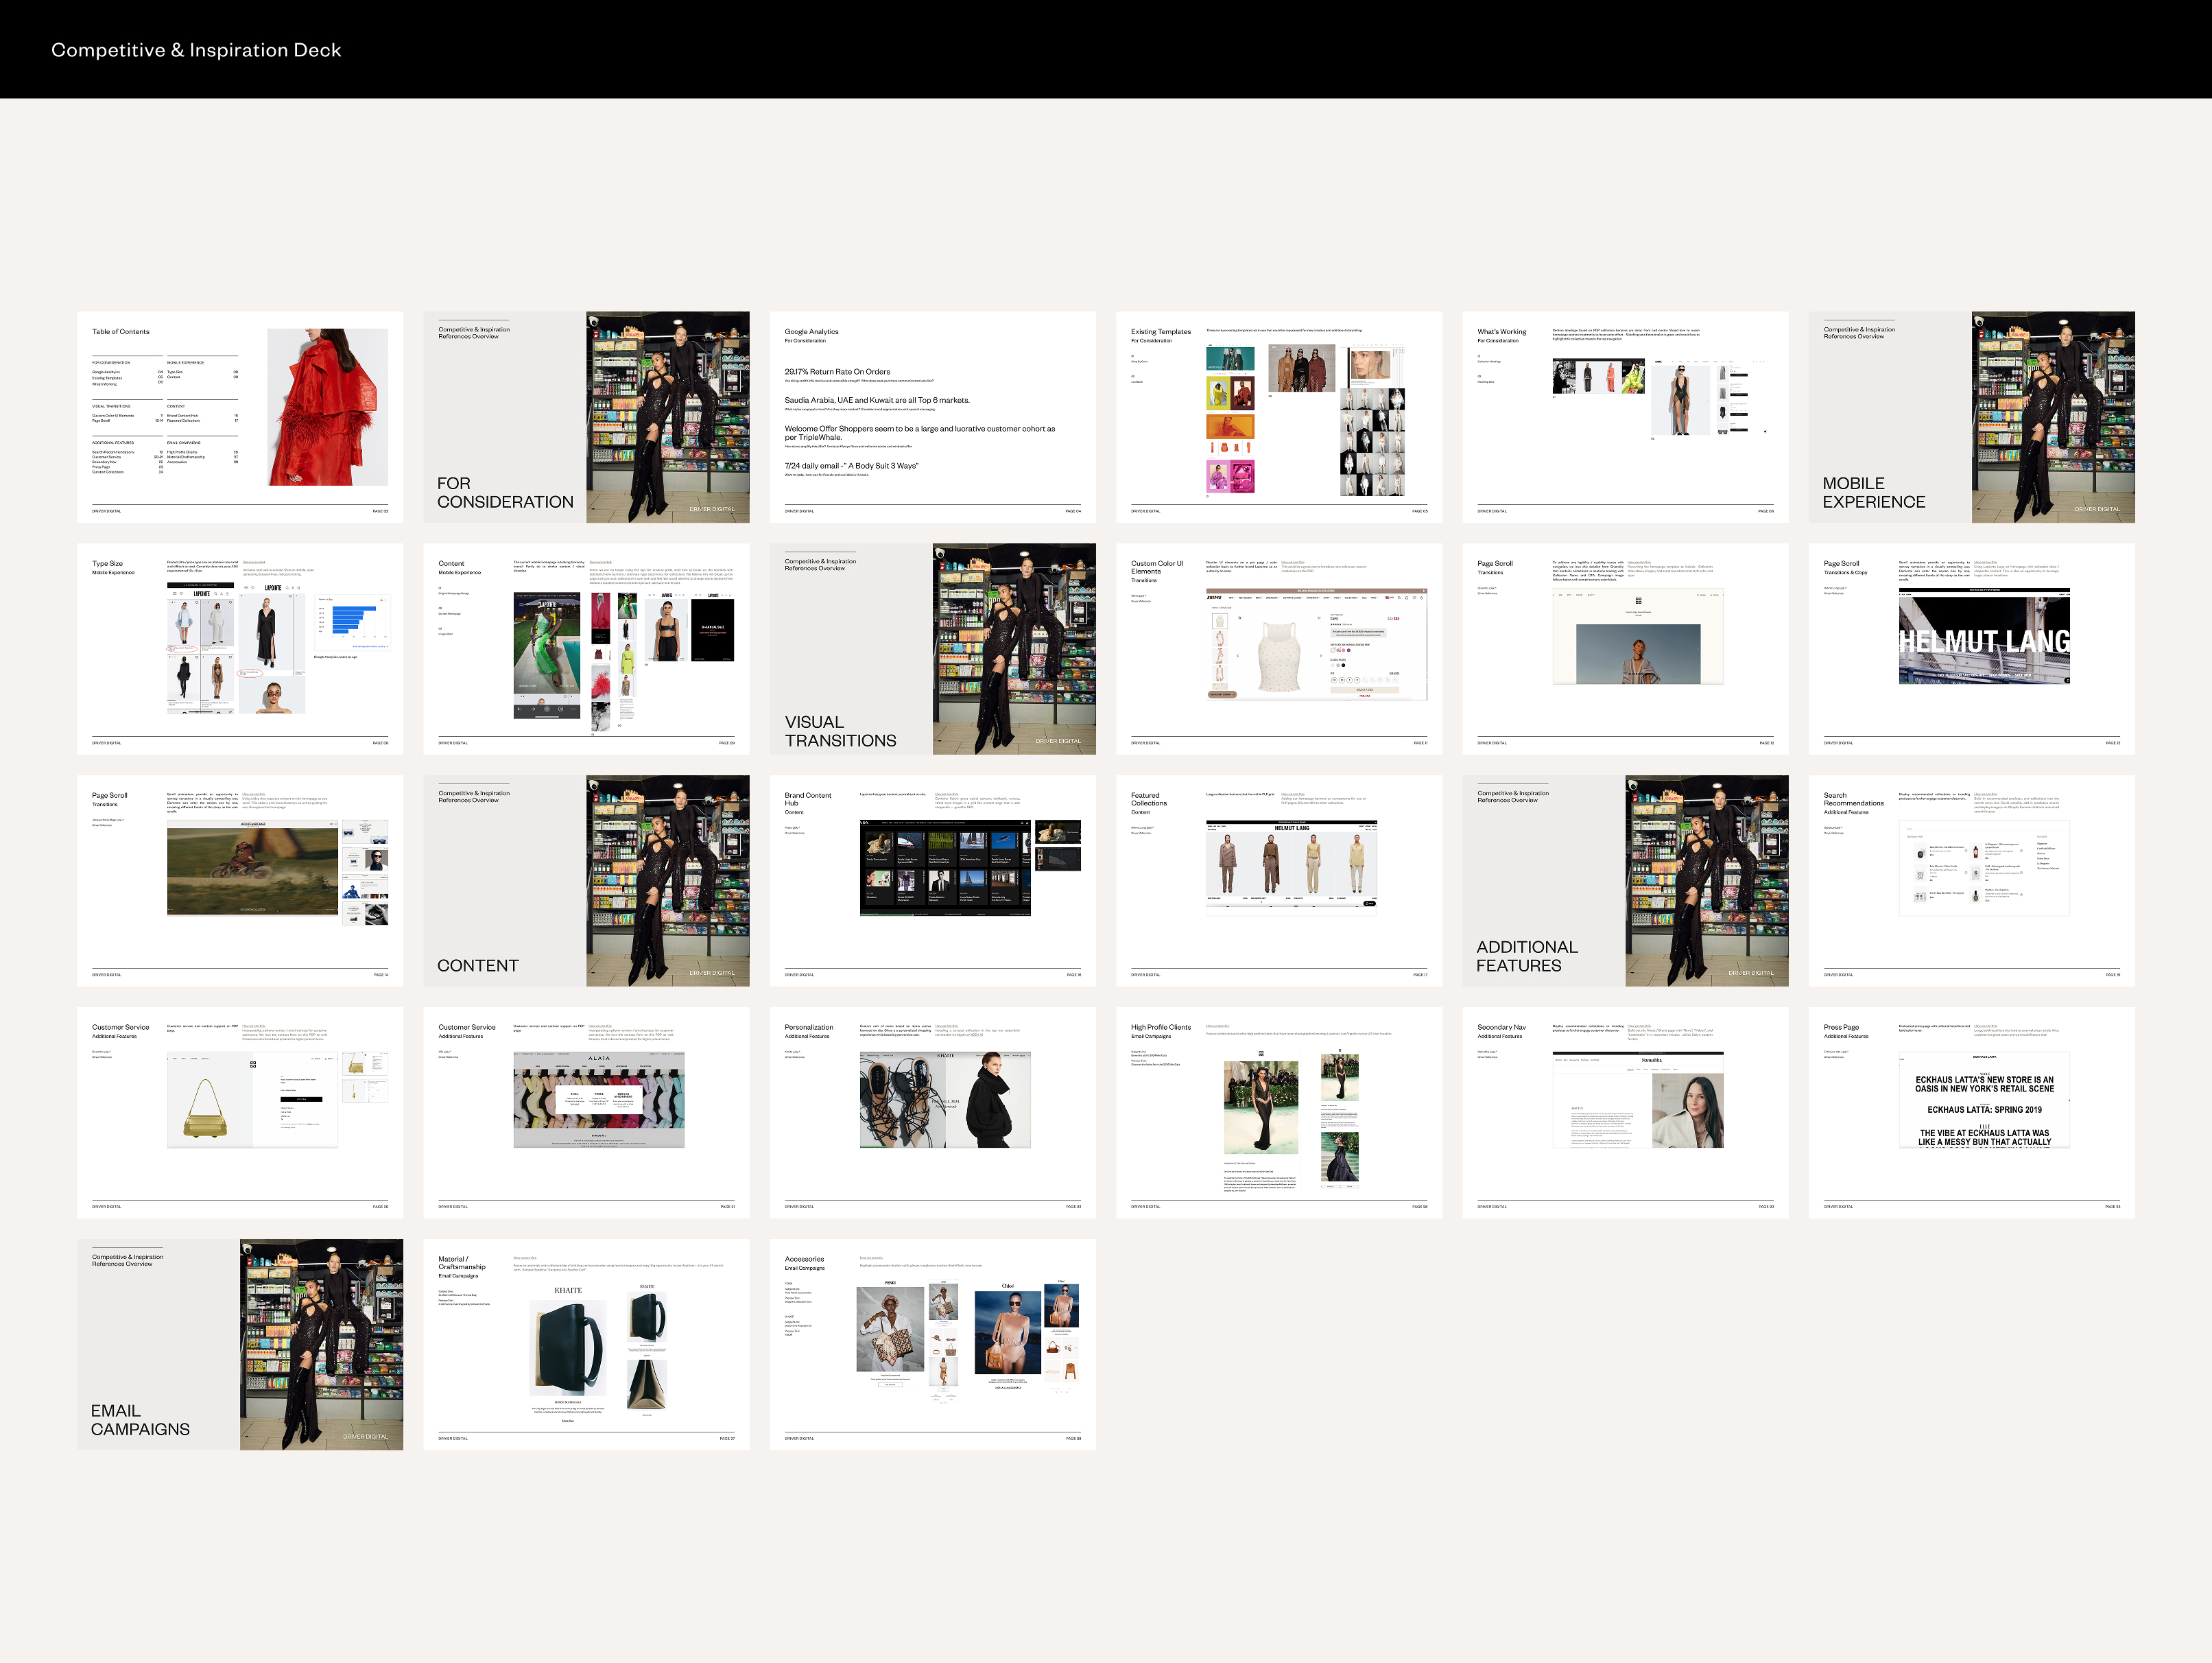The image size is (2212, 1663).
Task: Select the VISUAL TRANSITIONS section slide
Action: (932, 649)
